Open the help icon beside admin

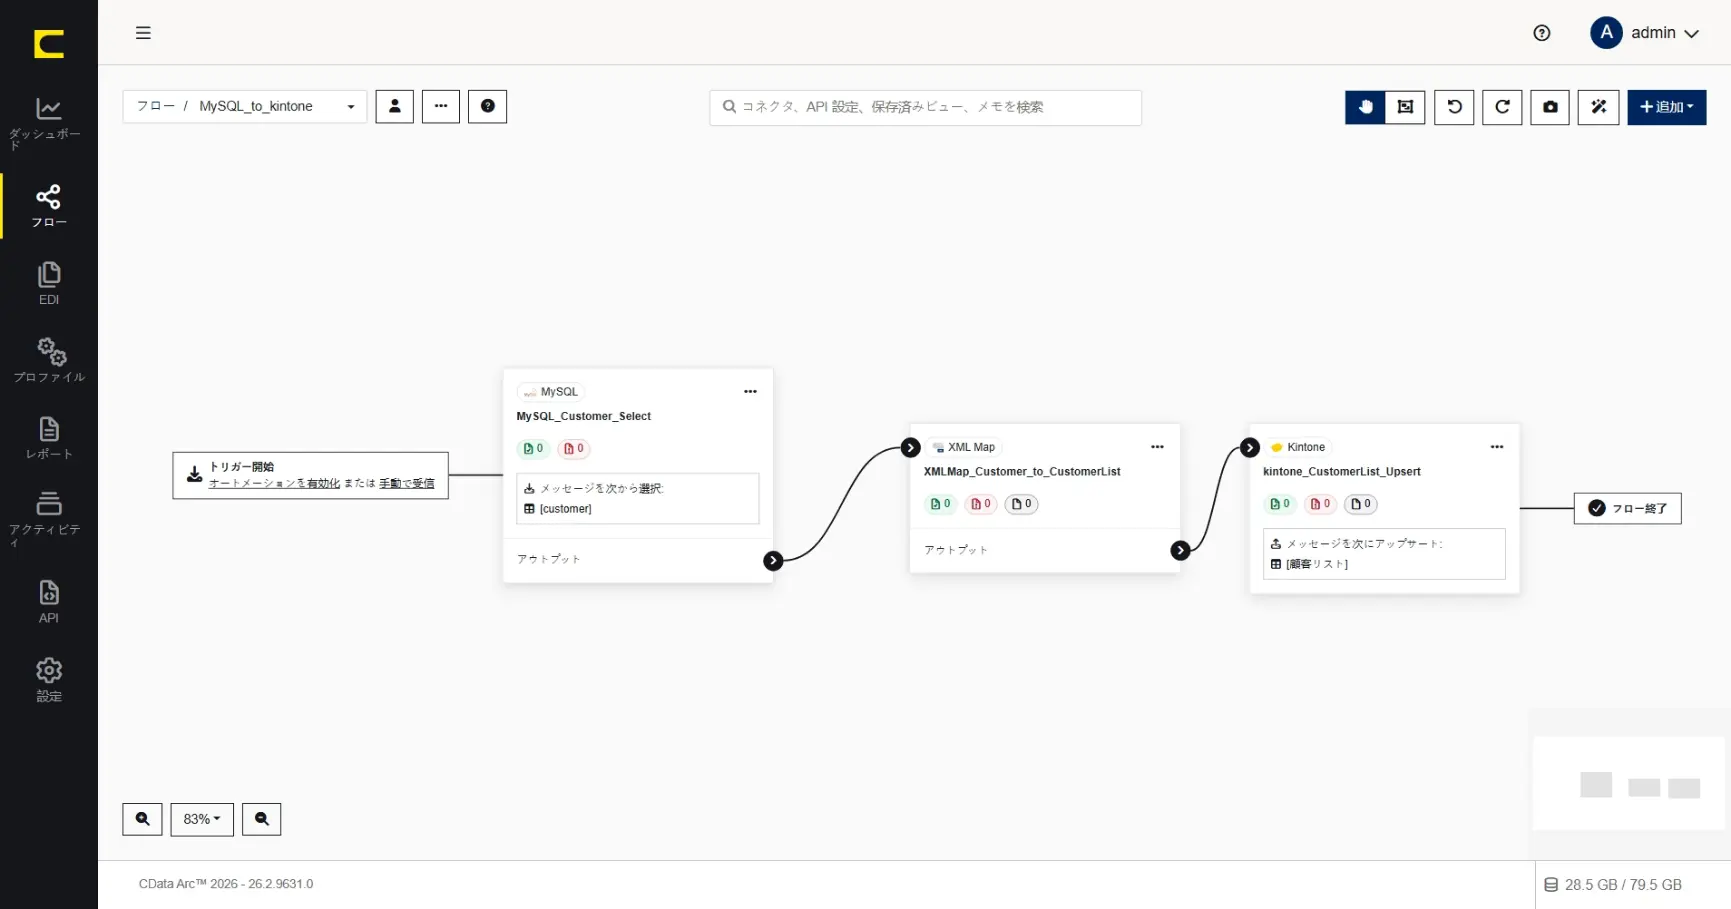tap(1542, 33)
